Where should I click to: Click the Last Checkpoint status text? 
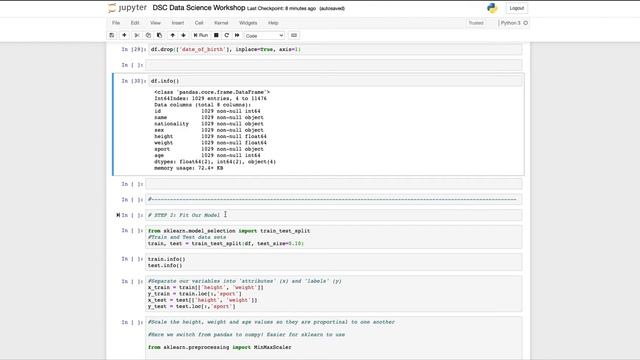tap(281, 8)
